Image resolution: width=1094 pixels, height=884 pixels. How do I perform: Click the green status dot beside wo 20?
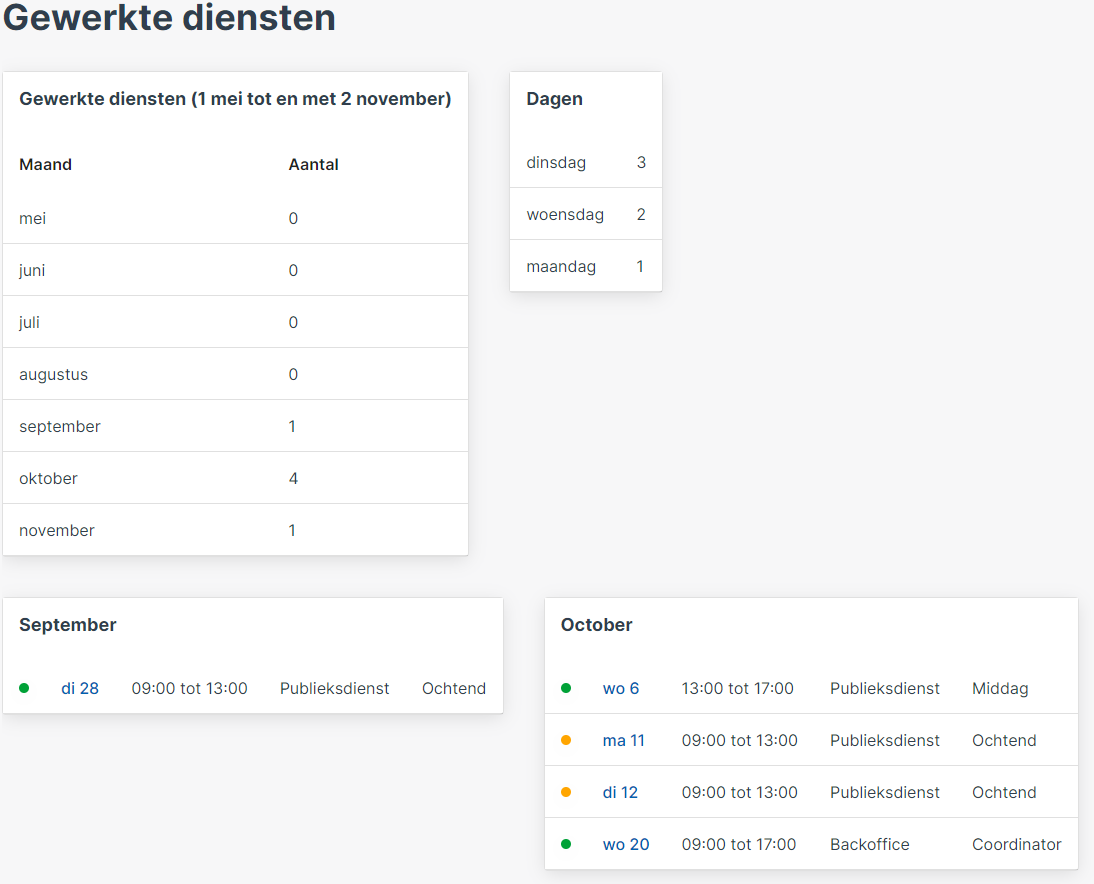[x=566, y=844]
